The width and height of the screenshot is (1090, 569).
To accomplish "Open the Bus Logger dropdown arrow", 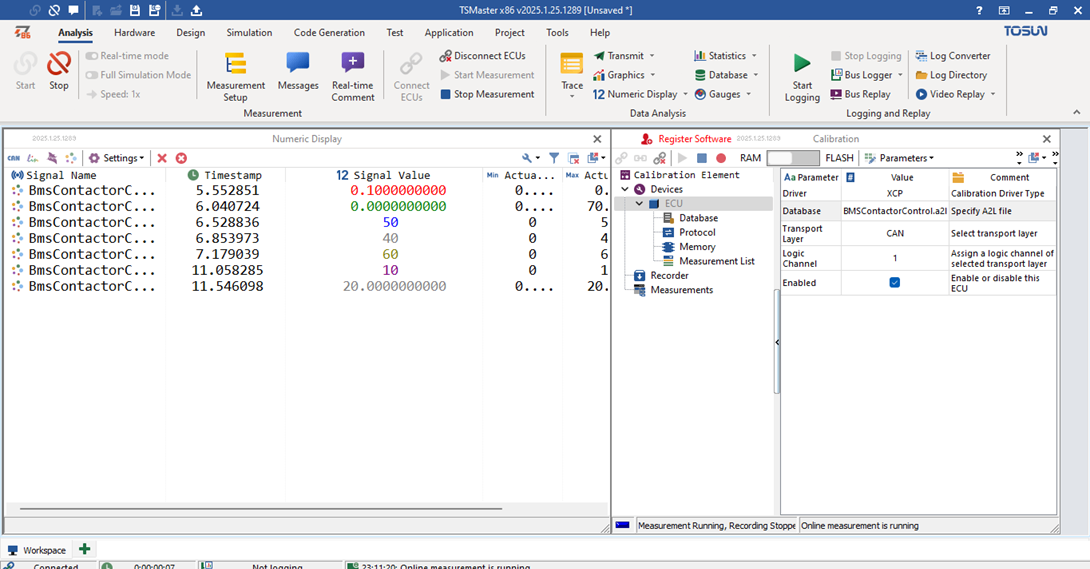I will tap(900, 75).
